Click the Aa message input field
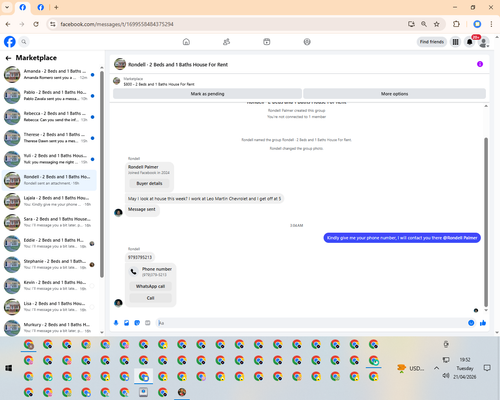 pyautogui.click(x=312, y=323)
